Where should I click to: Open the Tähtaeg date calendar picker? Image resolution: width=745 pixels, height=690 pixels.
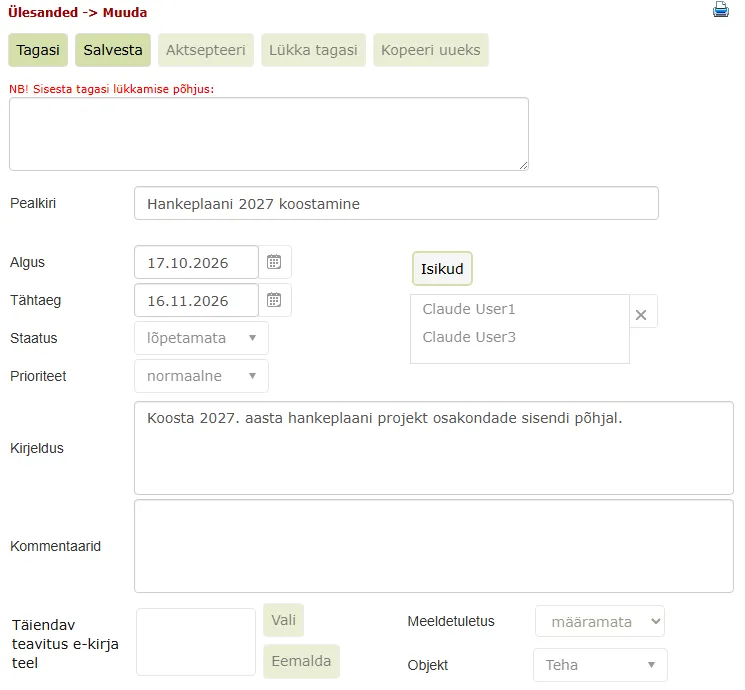click(x=274, y=300)
